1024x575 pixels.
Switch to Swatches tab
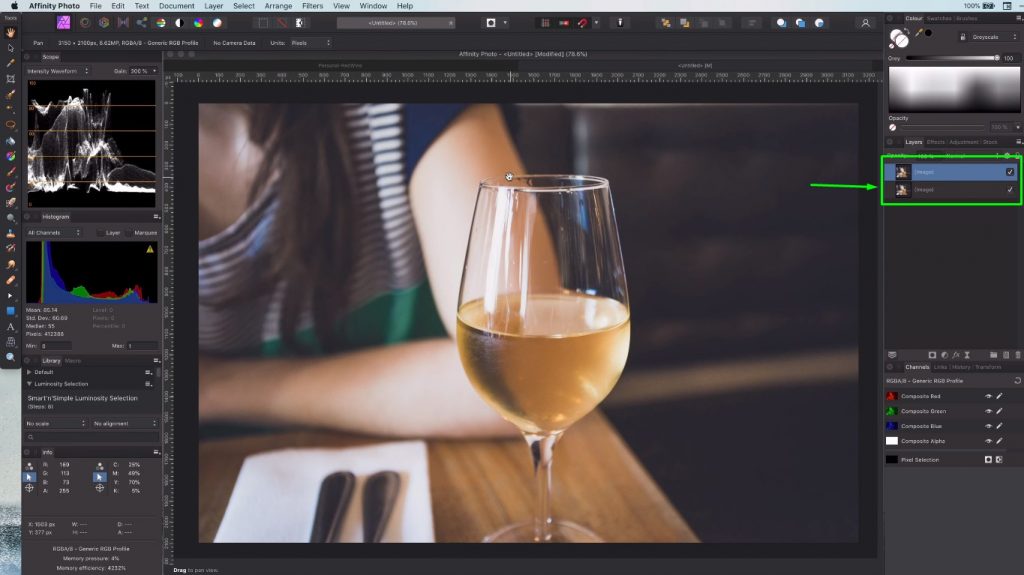(x=939, y=18)
